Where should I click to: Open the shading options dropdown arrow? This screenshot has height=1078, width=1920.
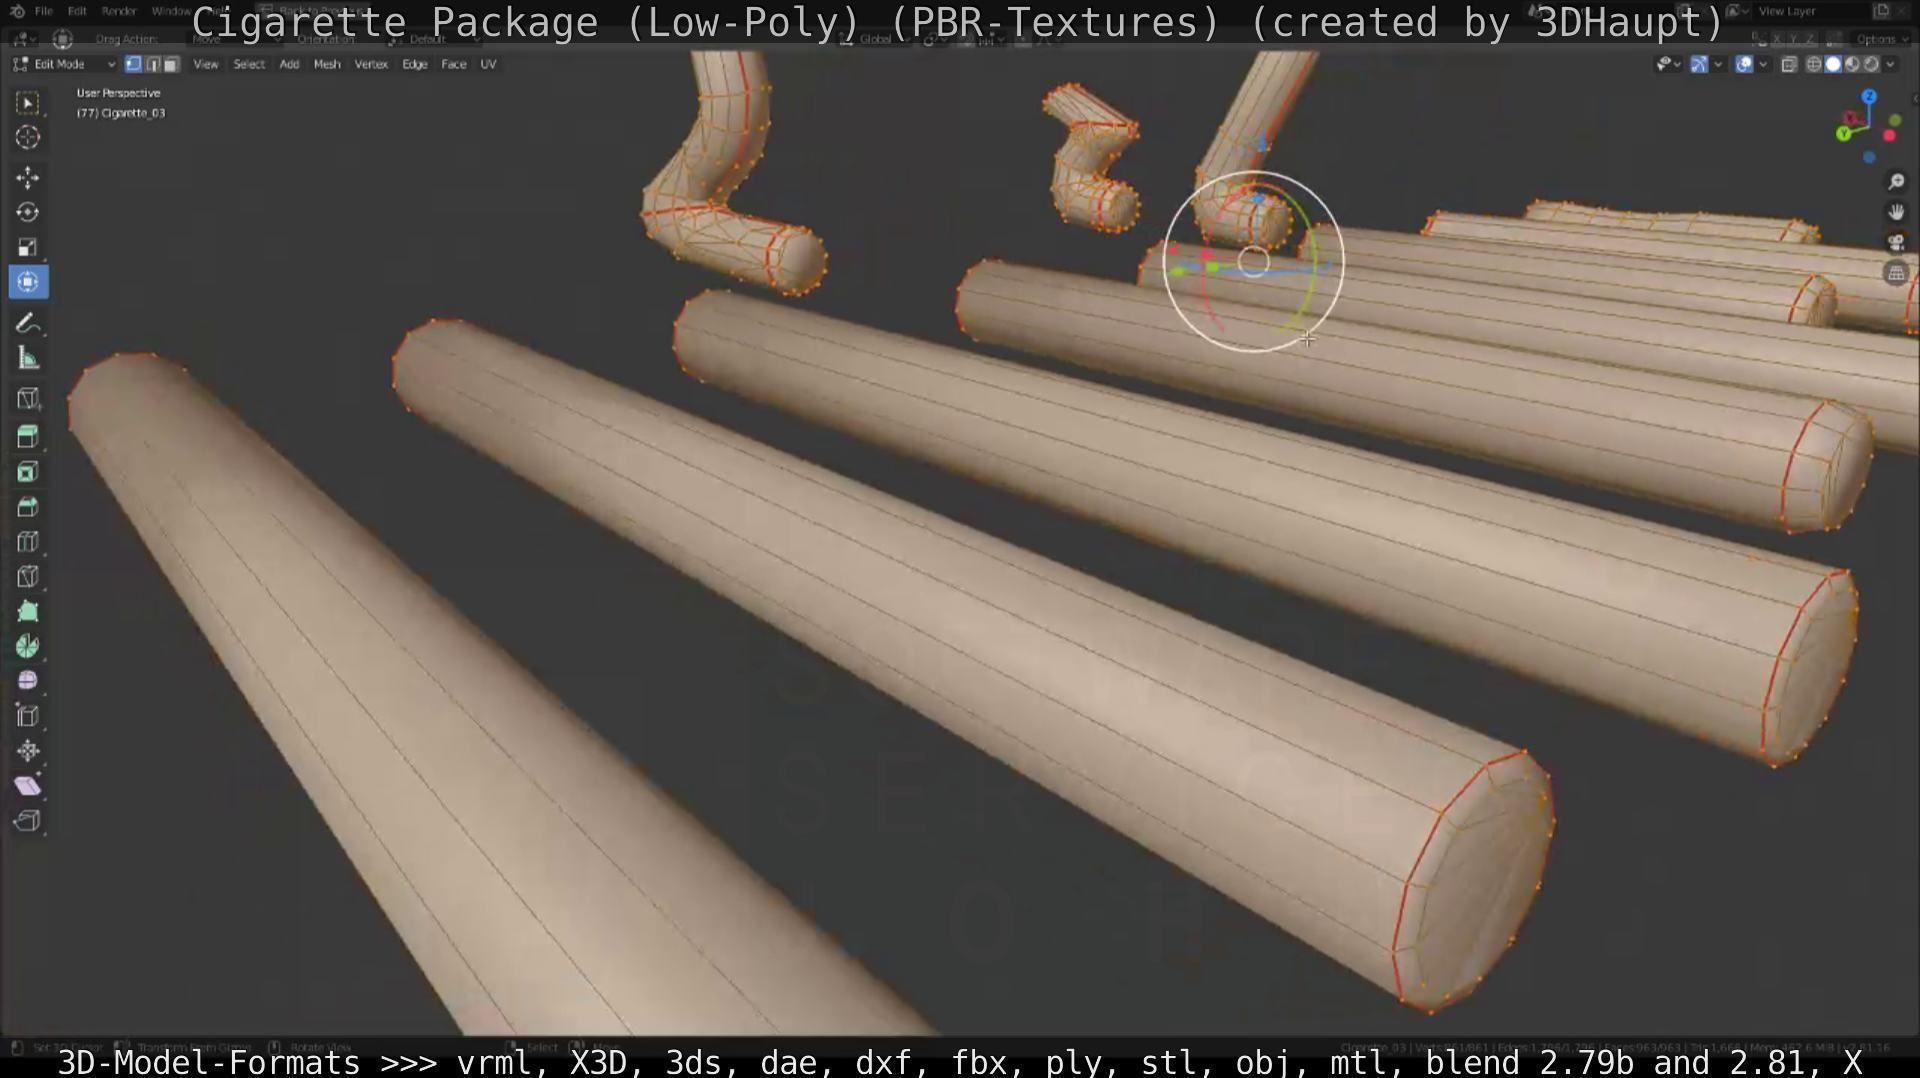coord(1890,64)
